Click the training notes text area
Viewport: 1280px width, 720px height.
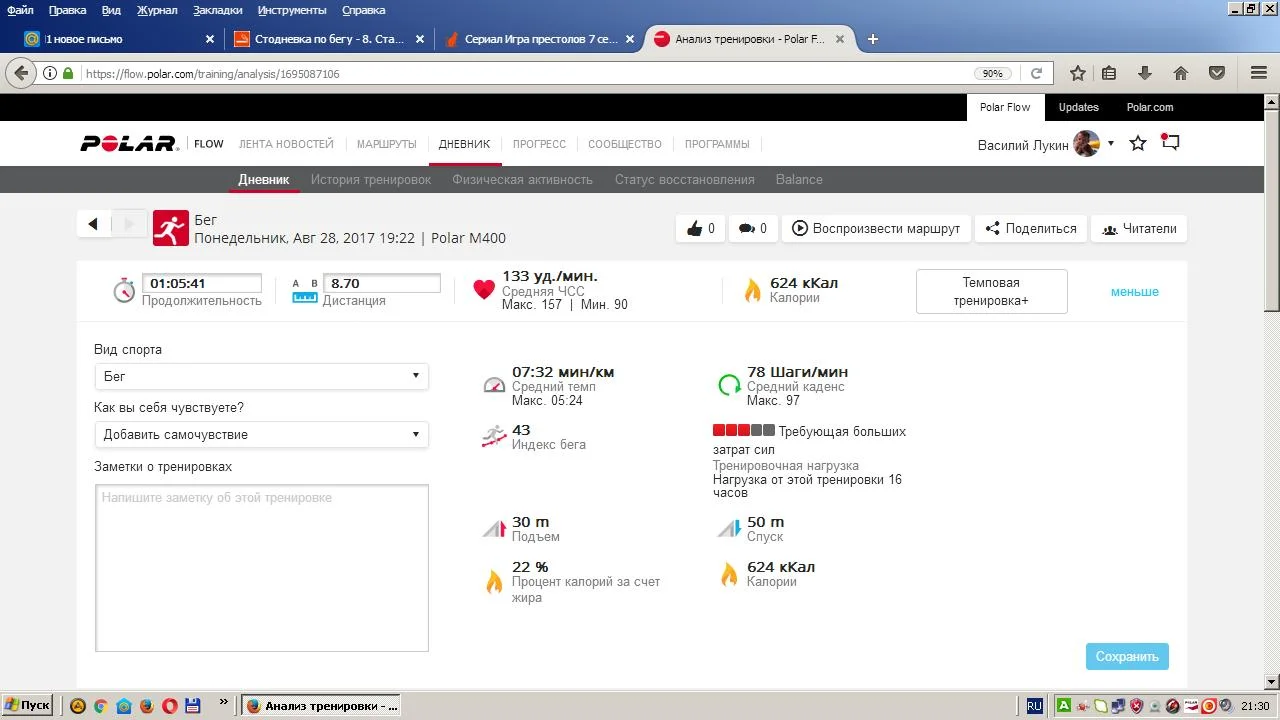coord(261,568)
